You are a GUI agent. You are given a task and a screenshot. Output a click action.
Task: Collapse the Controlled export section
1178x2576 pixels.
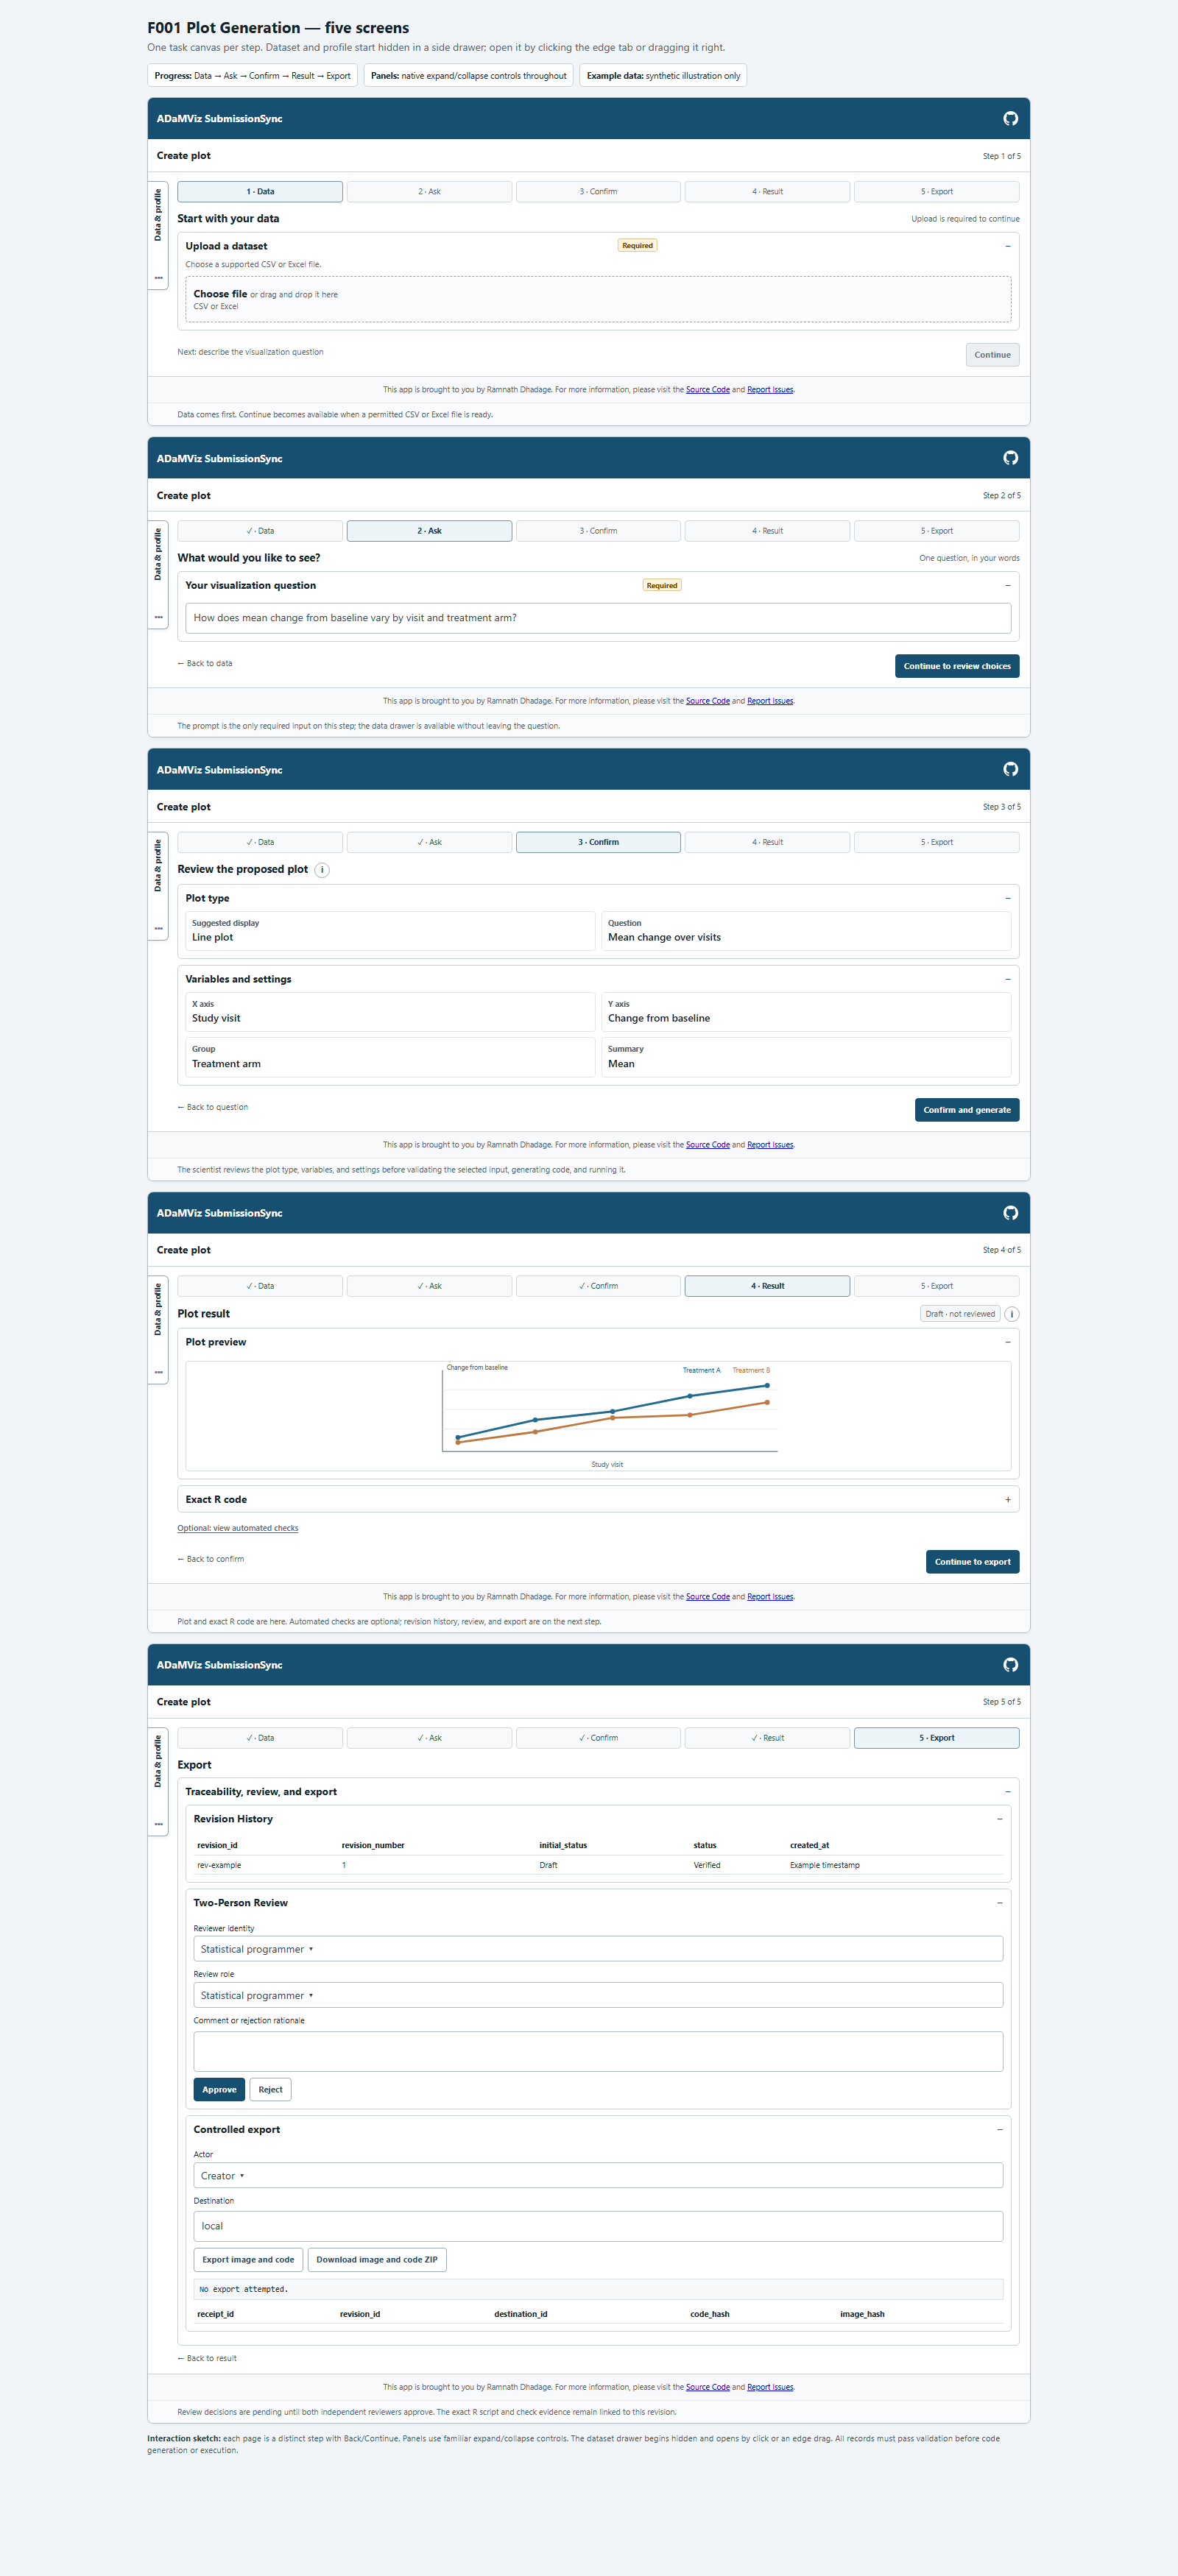(x=999, y=2130)
